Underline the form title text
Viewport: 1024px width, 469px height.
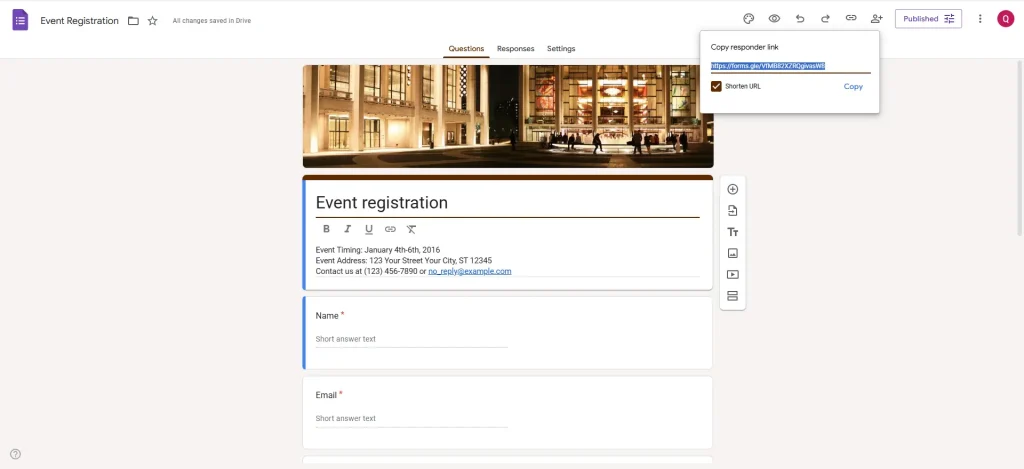coord(368,229)
